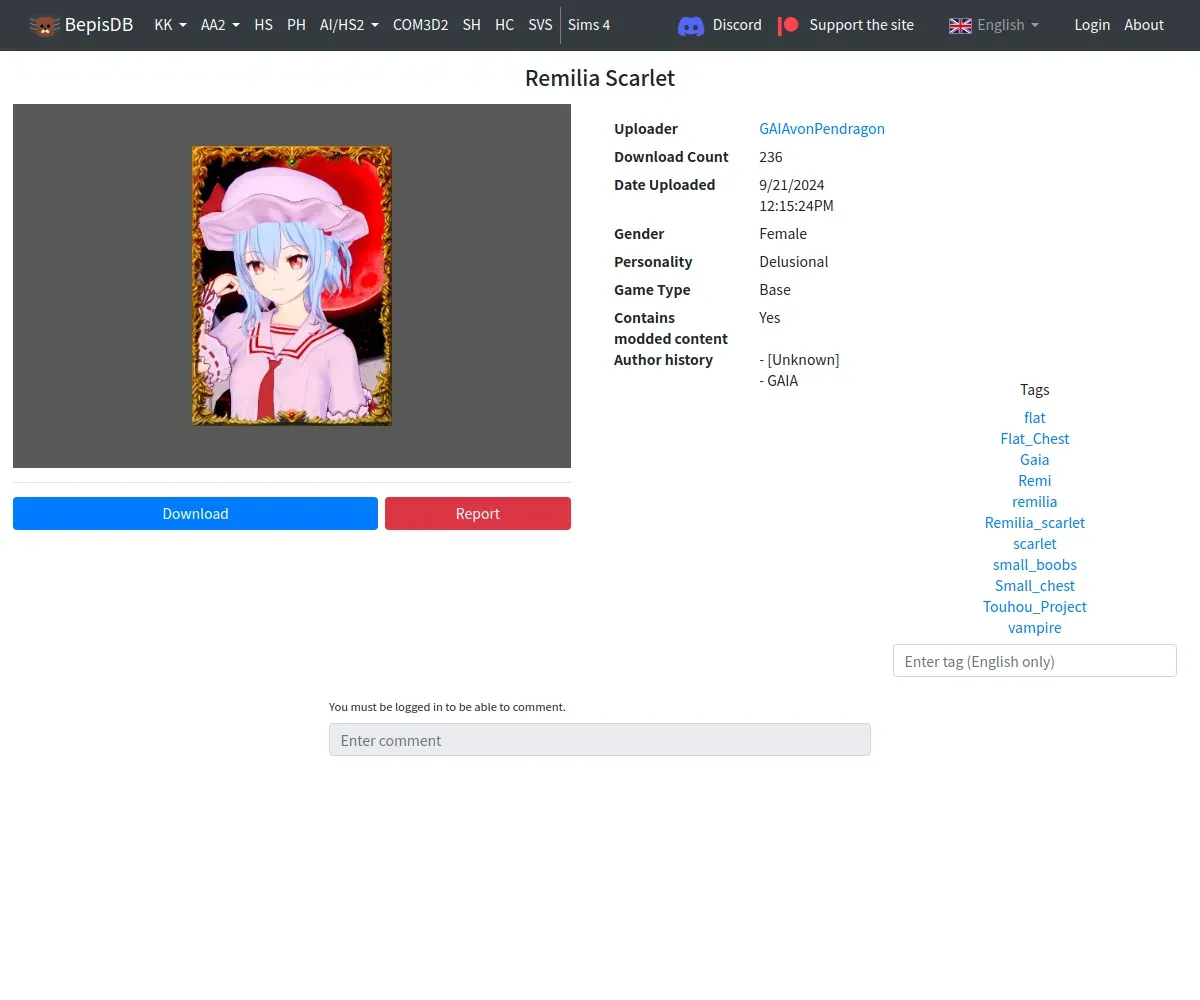Viewport: 1200px width, 1000px height.
Task: Open the SH section
Action: (x=472, y=25)
